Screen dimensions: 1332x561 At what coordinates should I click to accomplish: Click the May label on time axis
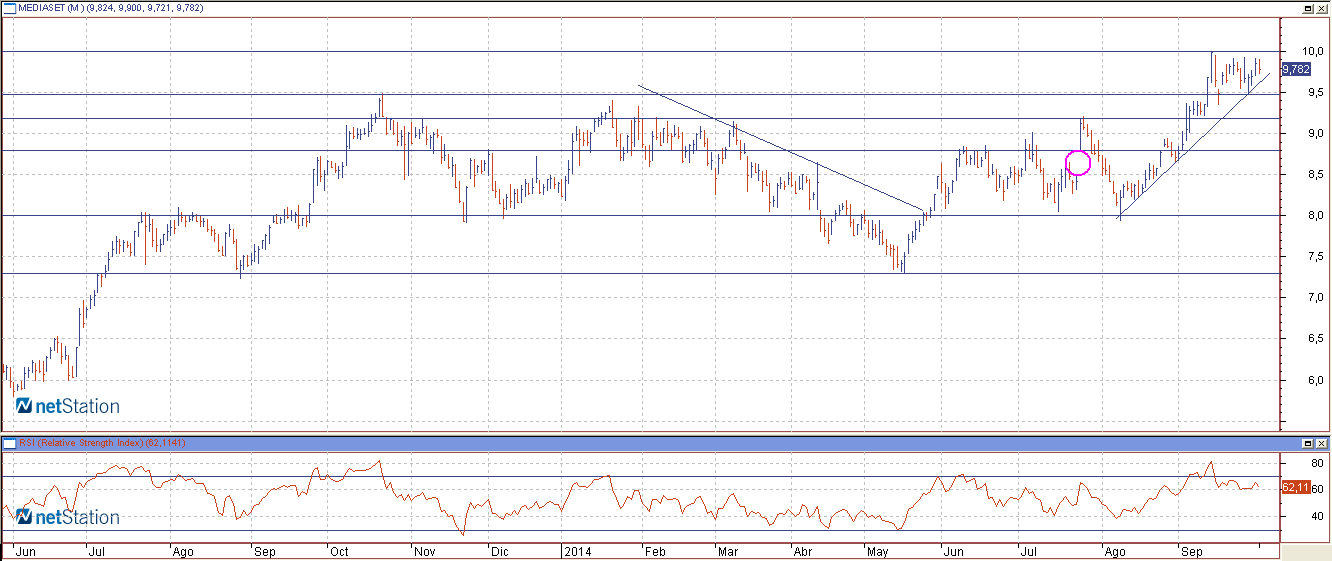(x=877, y=551)
